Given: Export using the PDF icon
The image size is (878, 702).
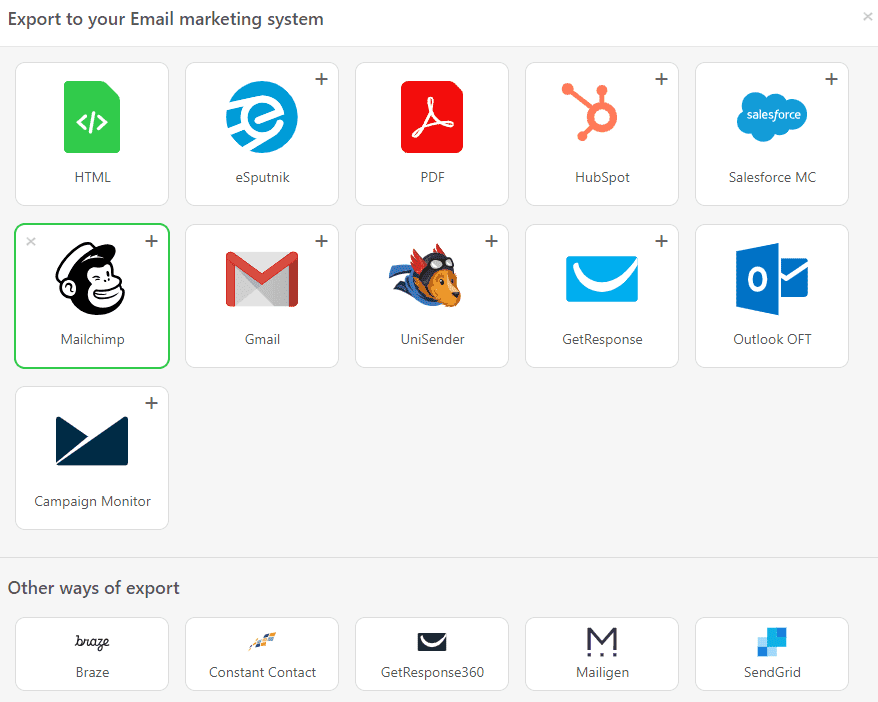Looking at the screenshot, I should (431, 116).
